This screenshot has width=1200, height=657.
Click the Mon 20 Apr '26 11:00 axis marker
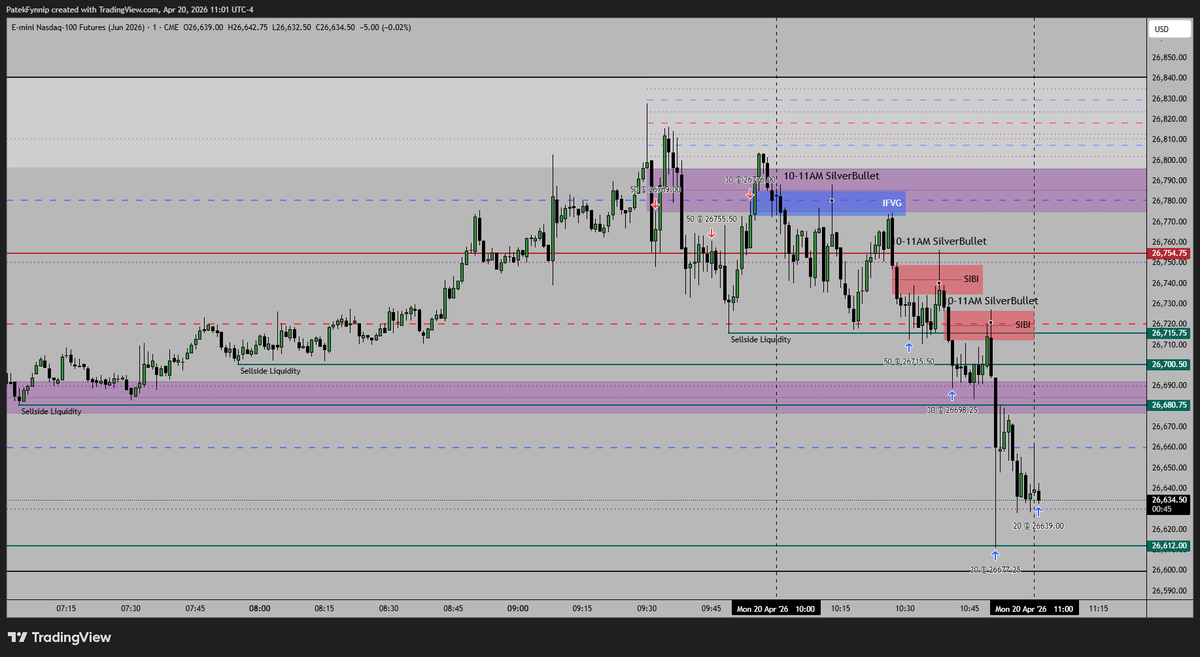1035,607
